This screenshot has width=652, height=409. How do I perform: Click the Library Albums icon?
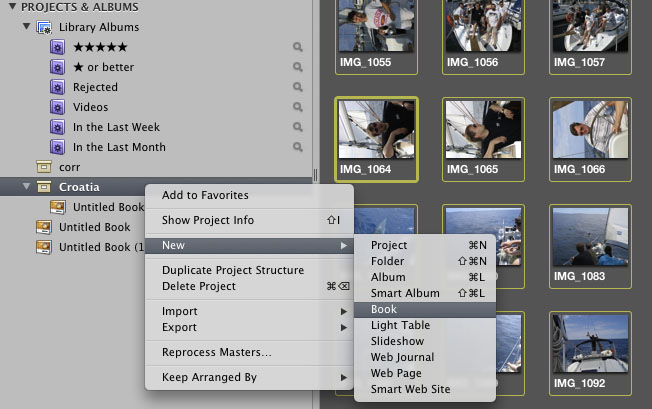44,27
